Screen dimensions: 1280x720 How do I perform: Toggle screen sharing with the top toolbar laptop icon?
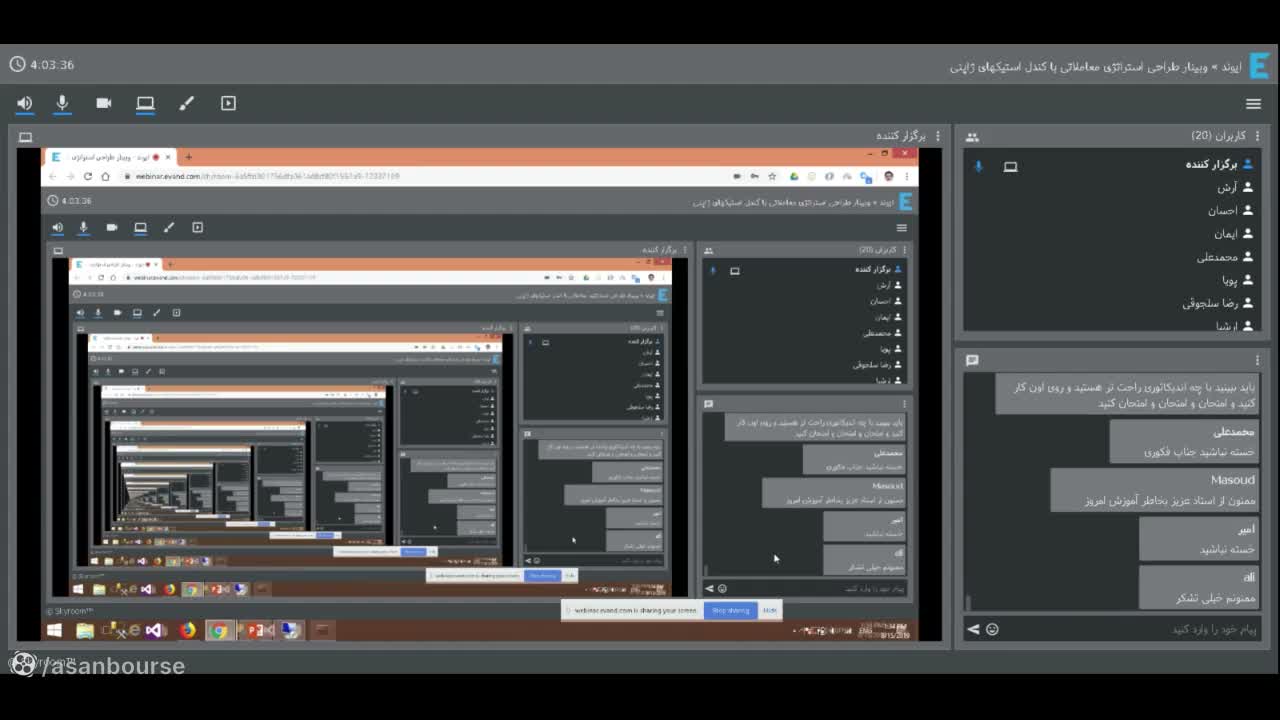pos(145,103)
